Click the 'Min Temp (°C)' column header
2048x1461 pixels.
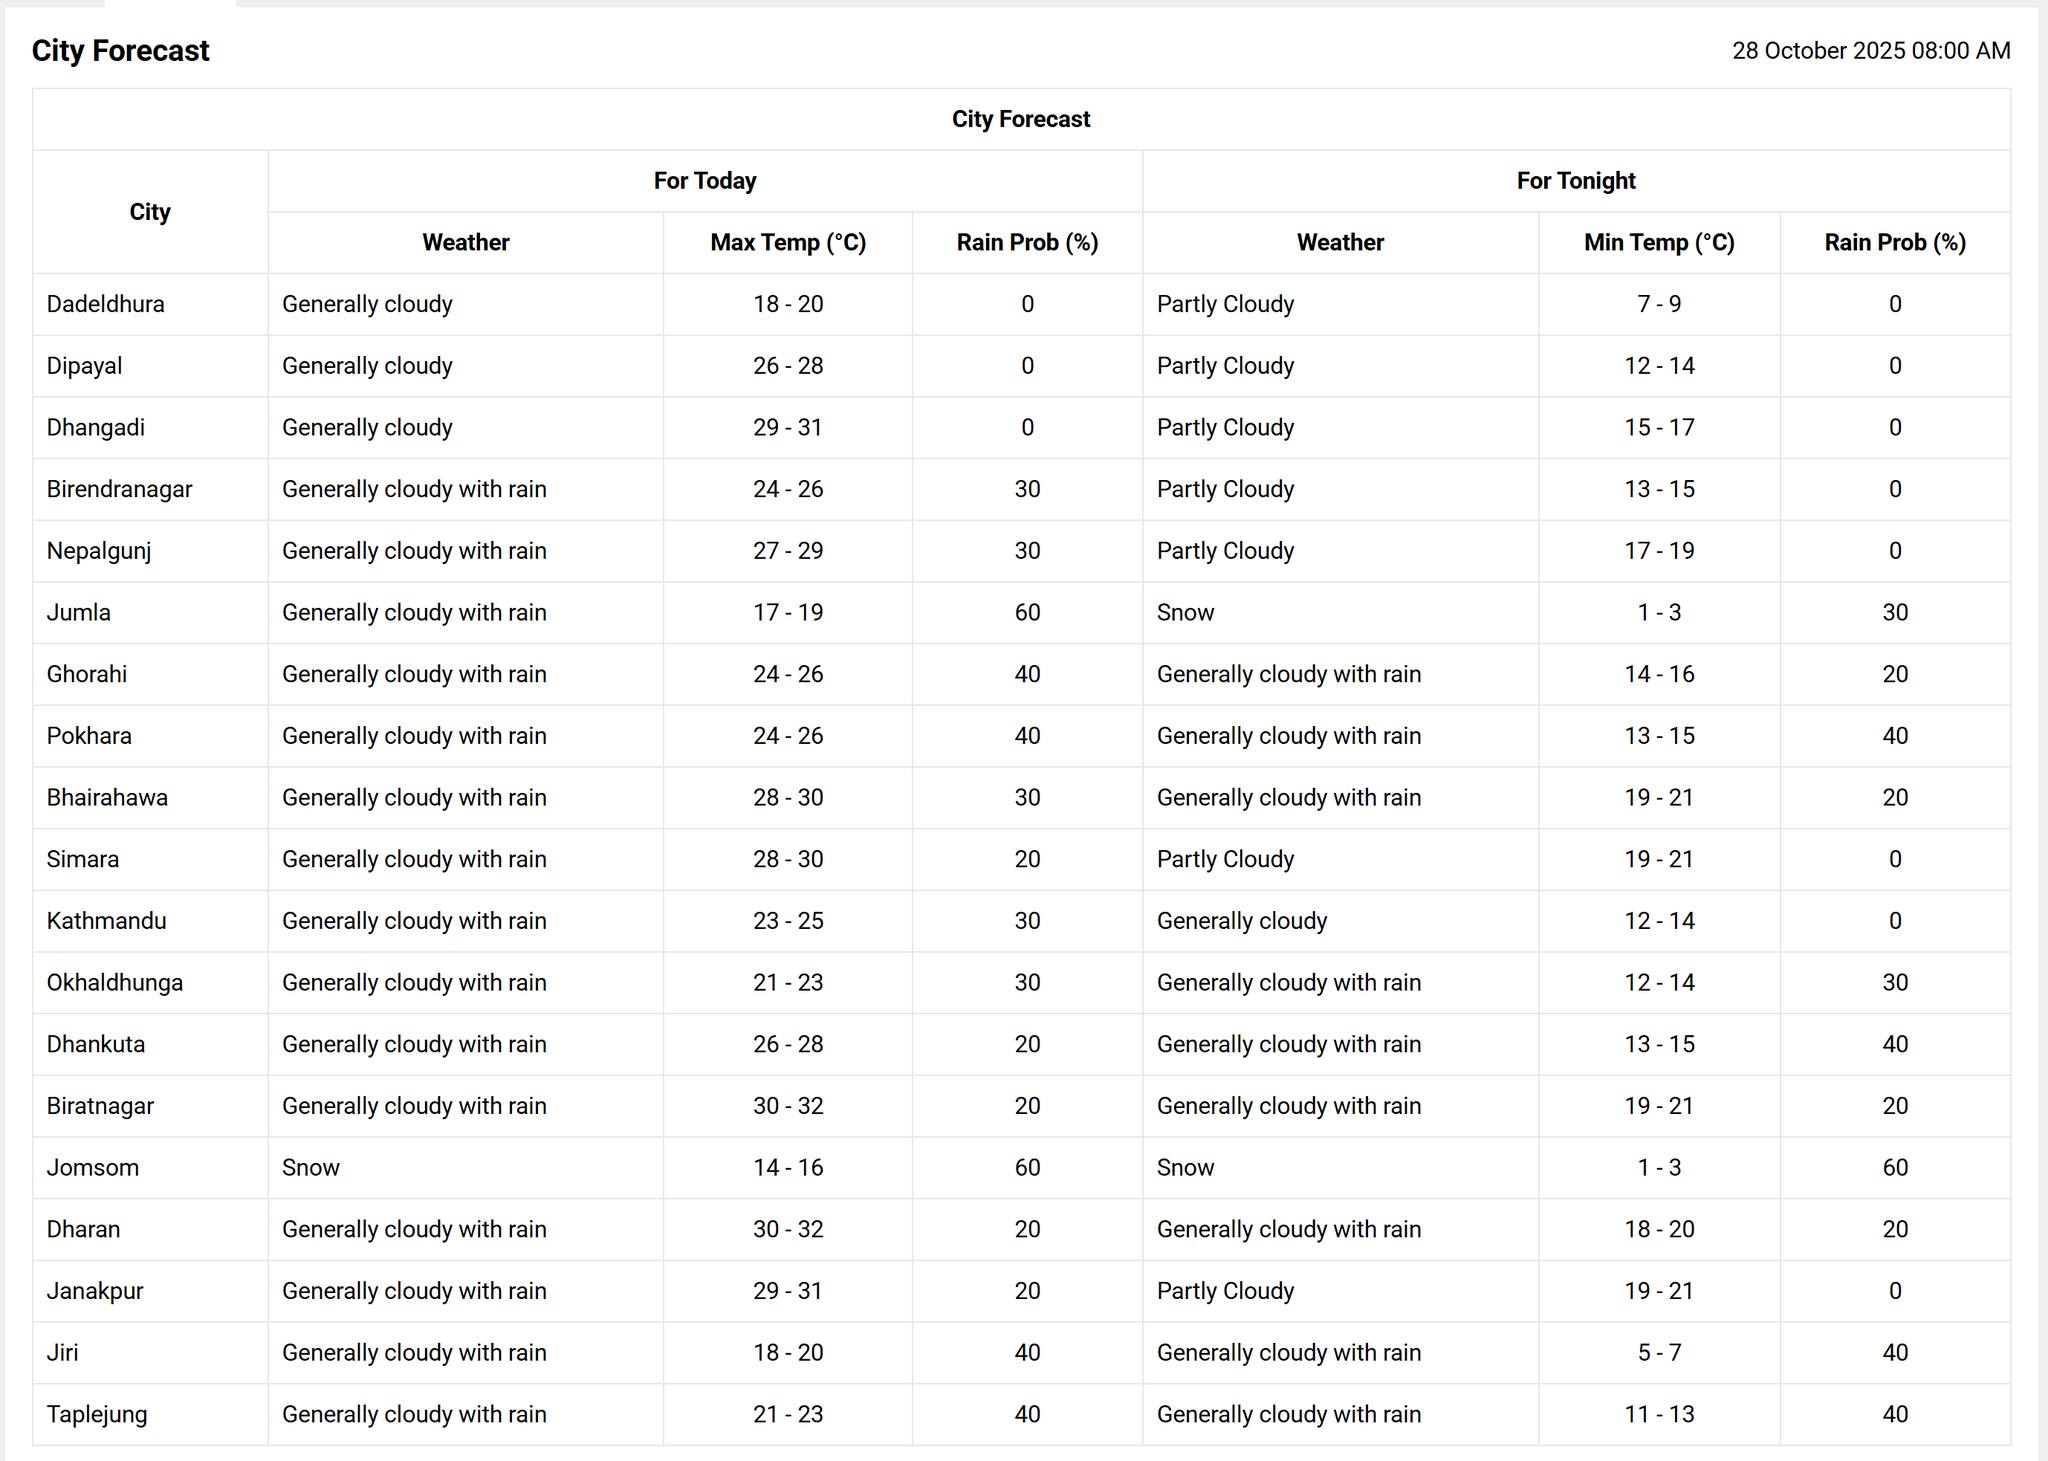tap(1659, 243)
